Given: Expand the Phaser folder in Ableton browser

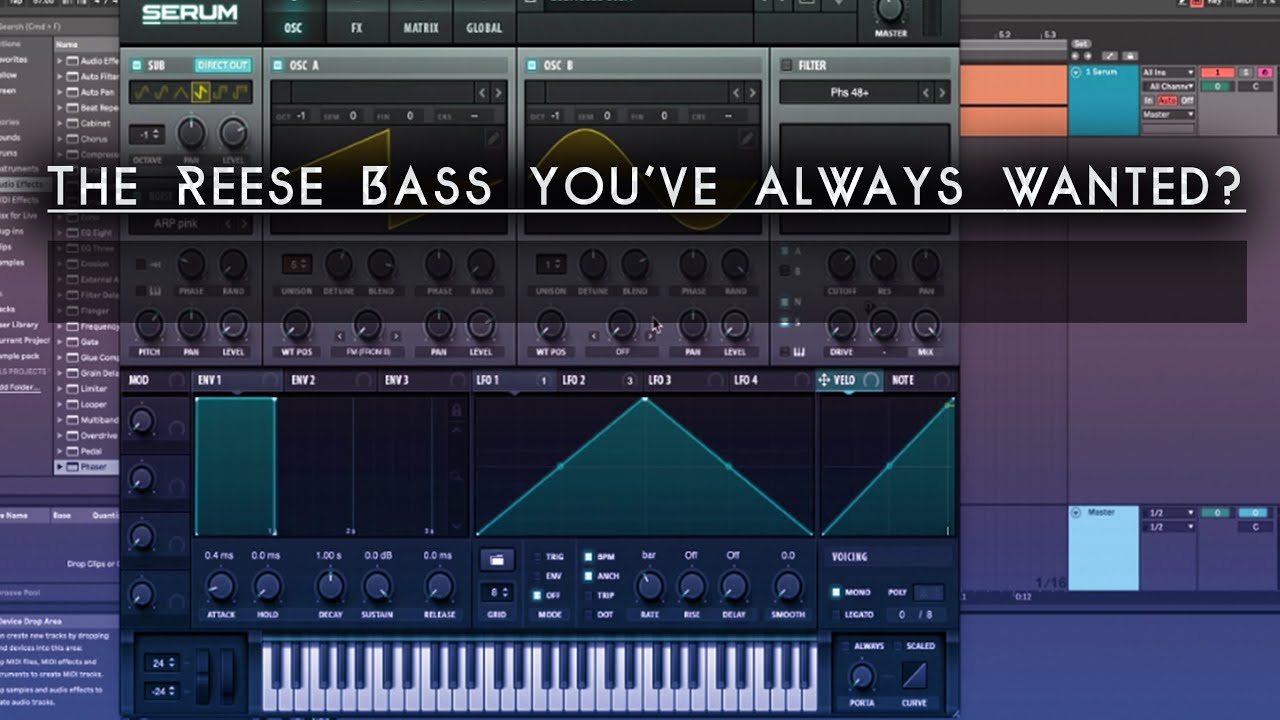Looking at the screenshot, I should click(60, 467).
